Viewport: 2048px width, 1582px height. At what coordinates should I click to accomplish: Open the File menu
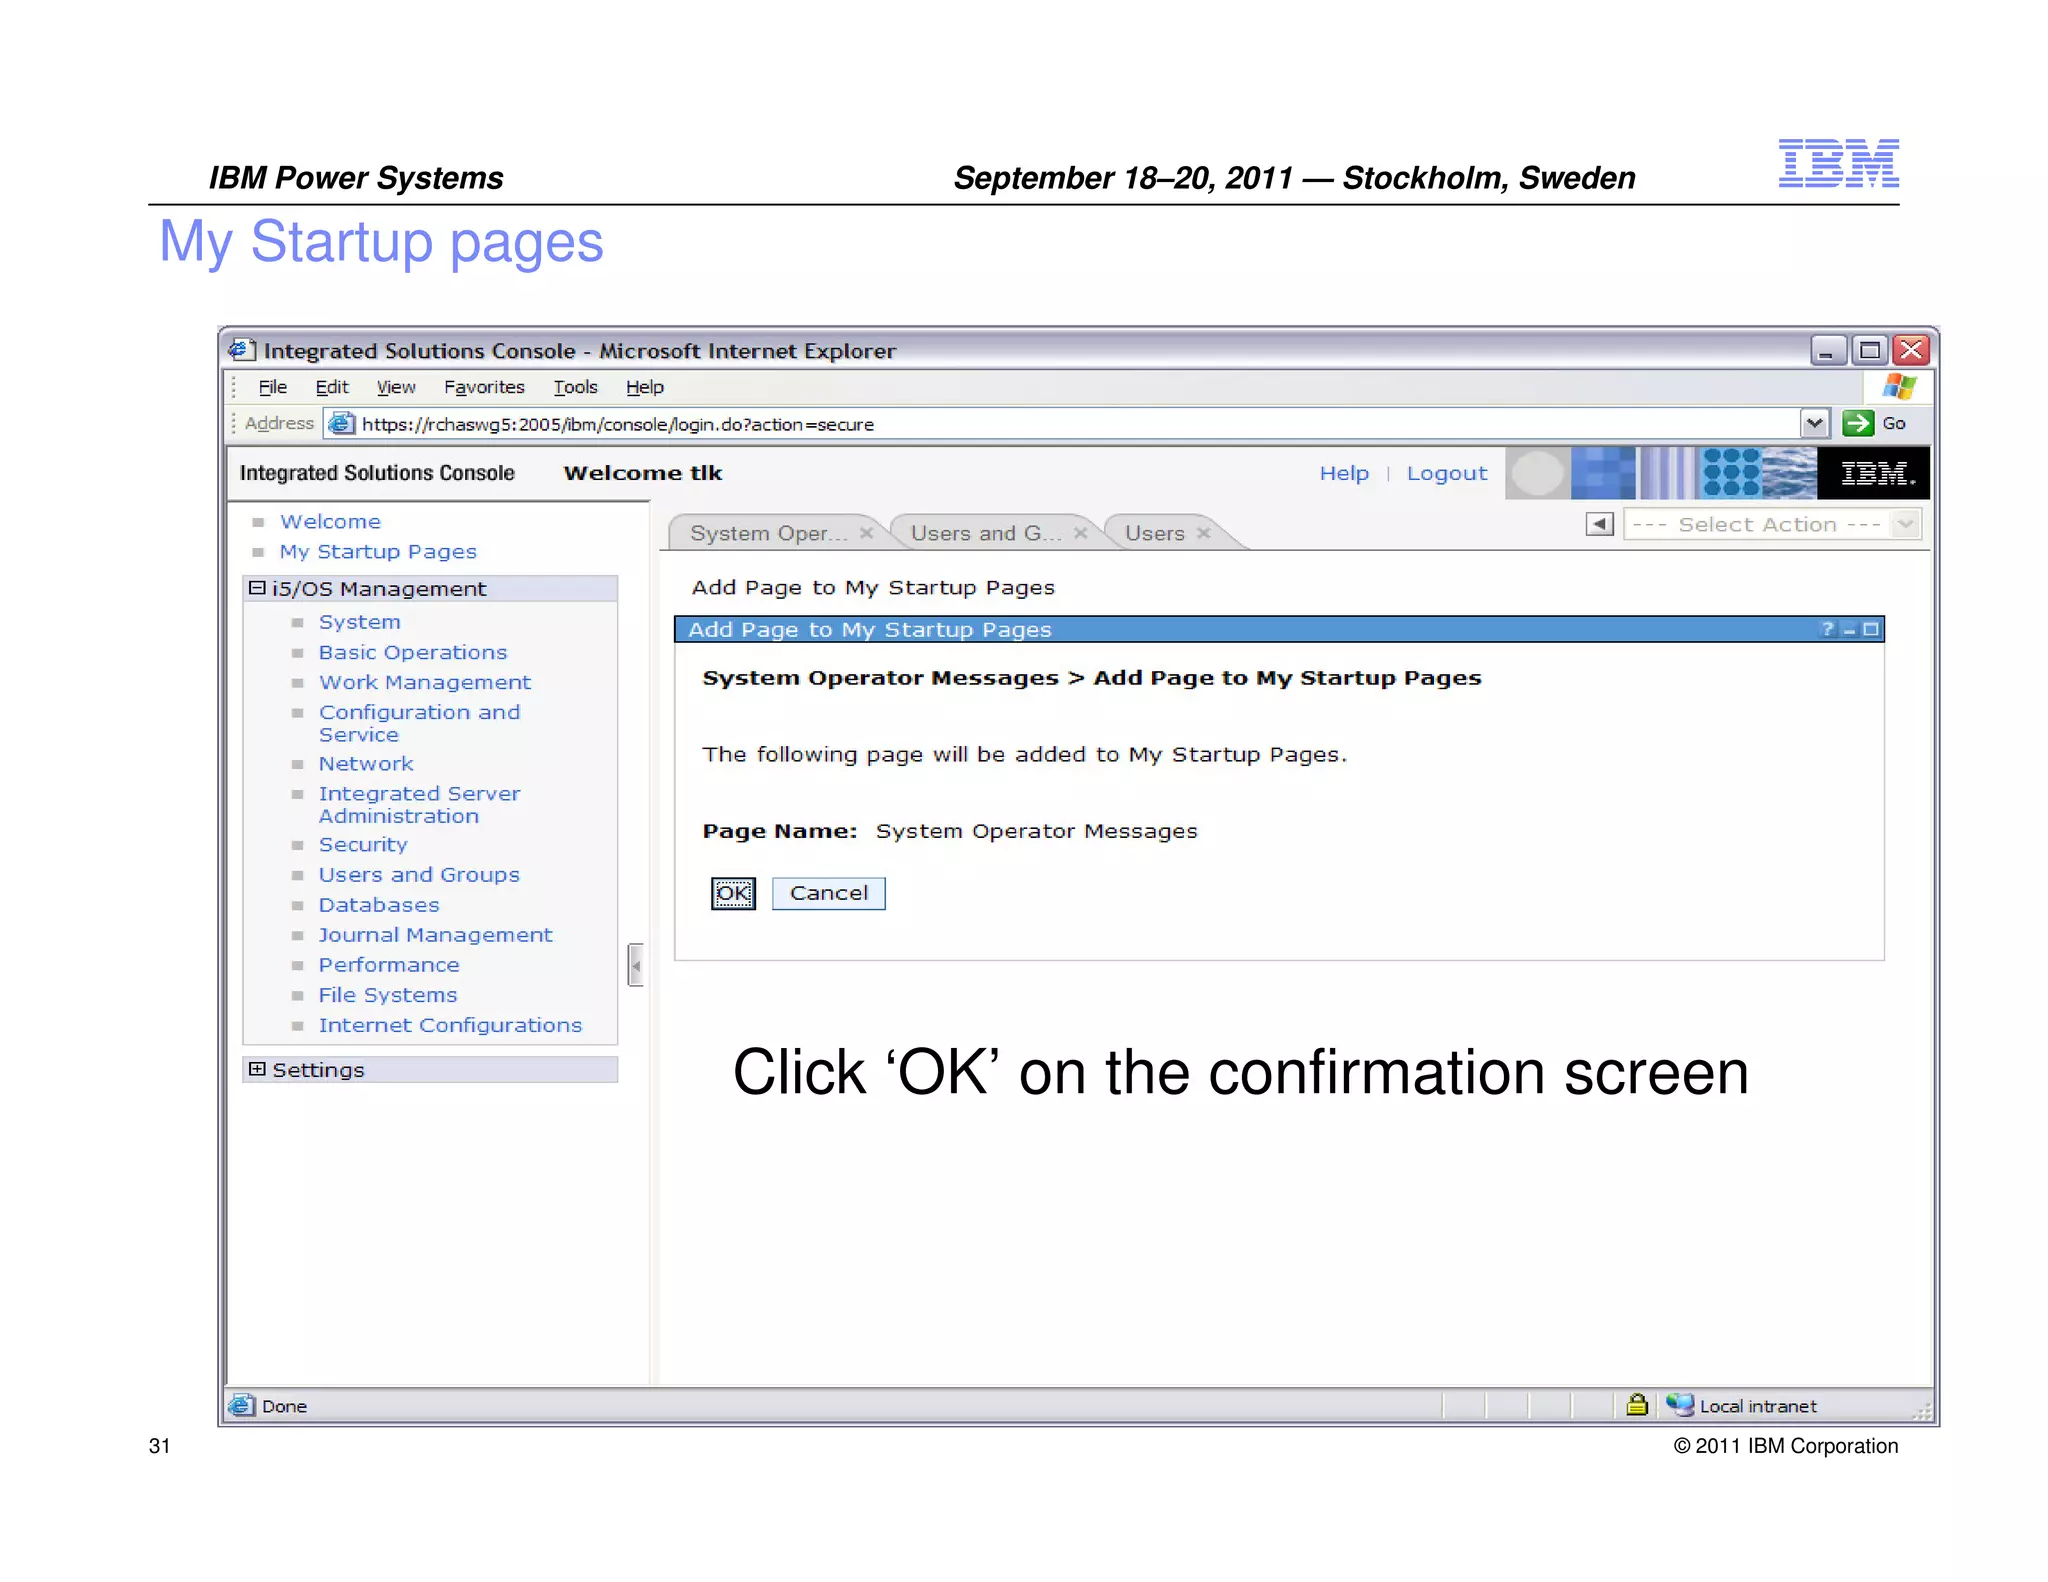tap(272, 387)
